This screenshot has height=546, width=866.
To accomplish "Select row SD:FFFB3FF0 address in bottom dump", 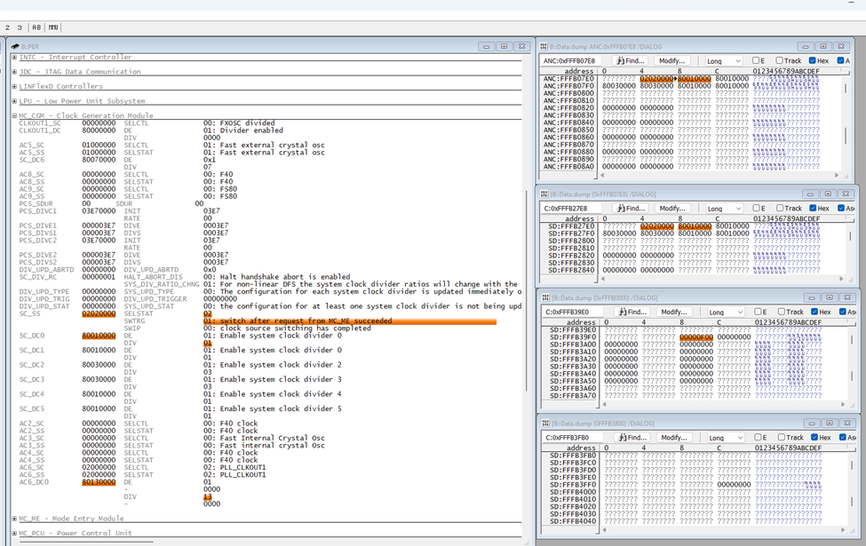I will click(573, 485).
